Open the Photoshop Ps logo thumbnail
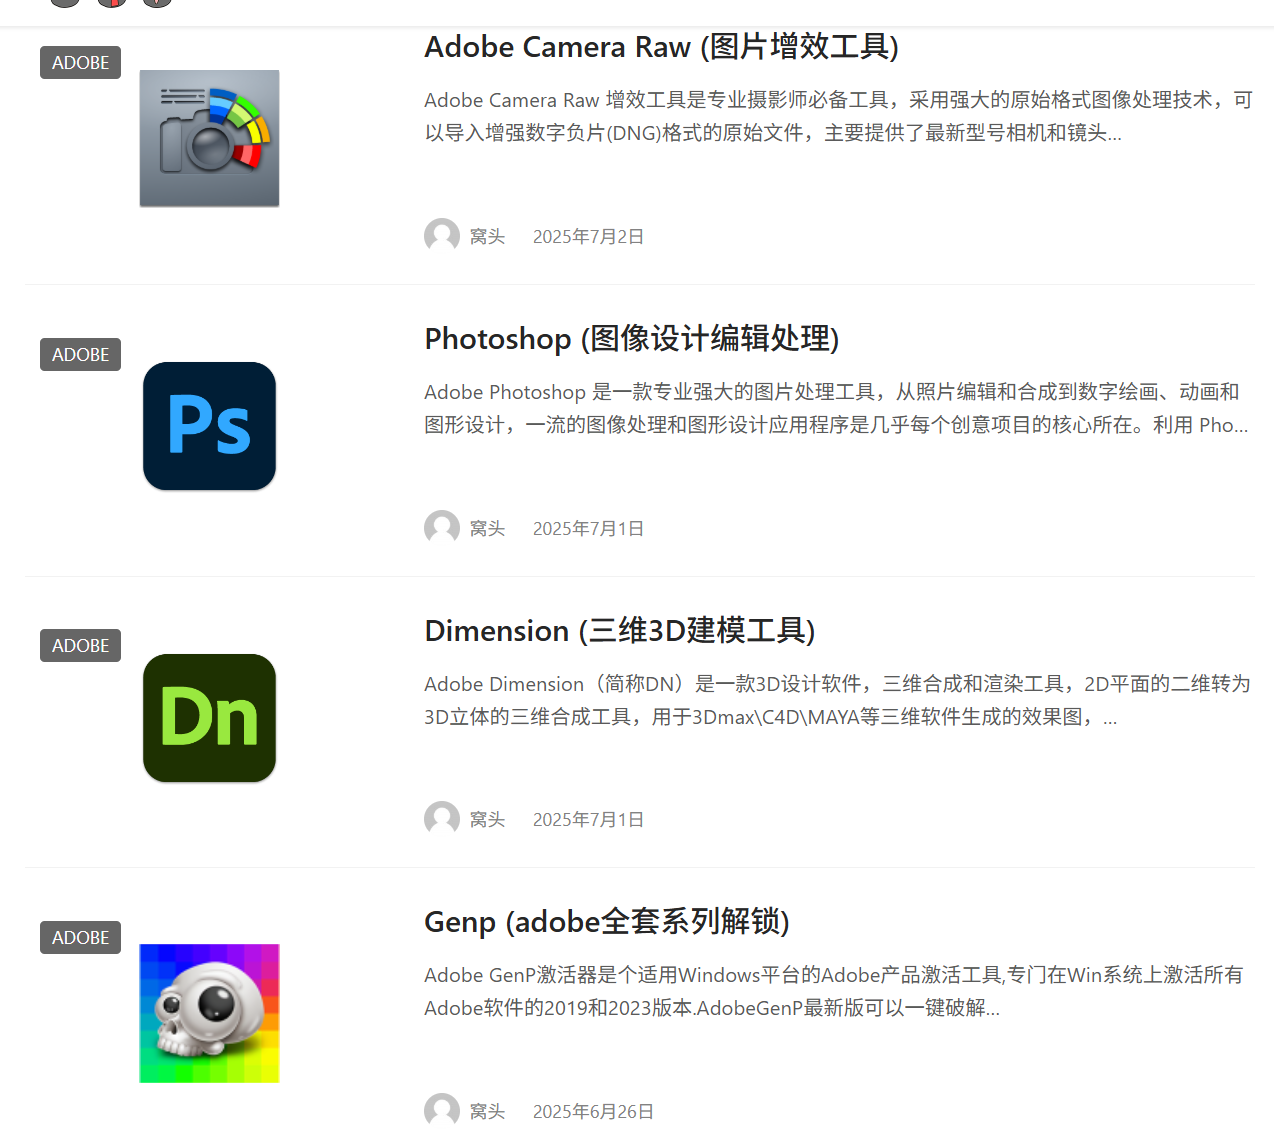Screen dimensions: 1274x1142 click(x=209, y=426)
